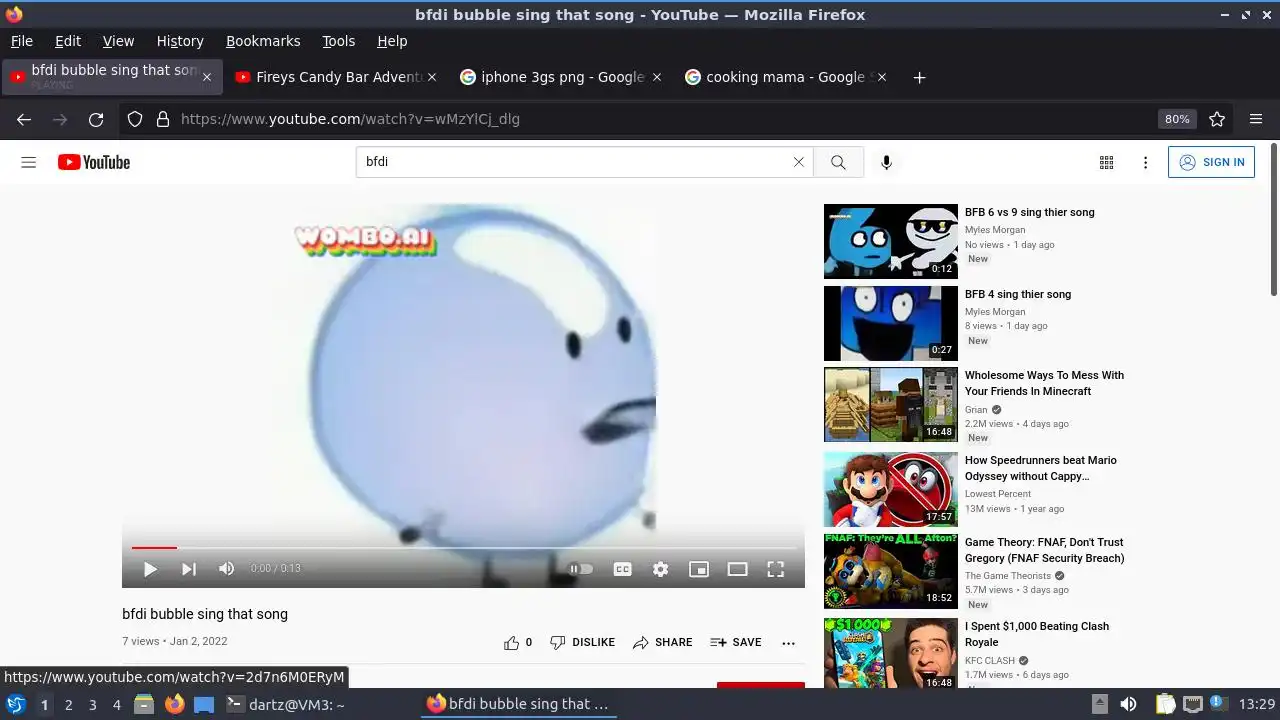Open the file manager taskbar launcher
This screenshot has width=1280, height=720.
(x=143, y=704)
